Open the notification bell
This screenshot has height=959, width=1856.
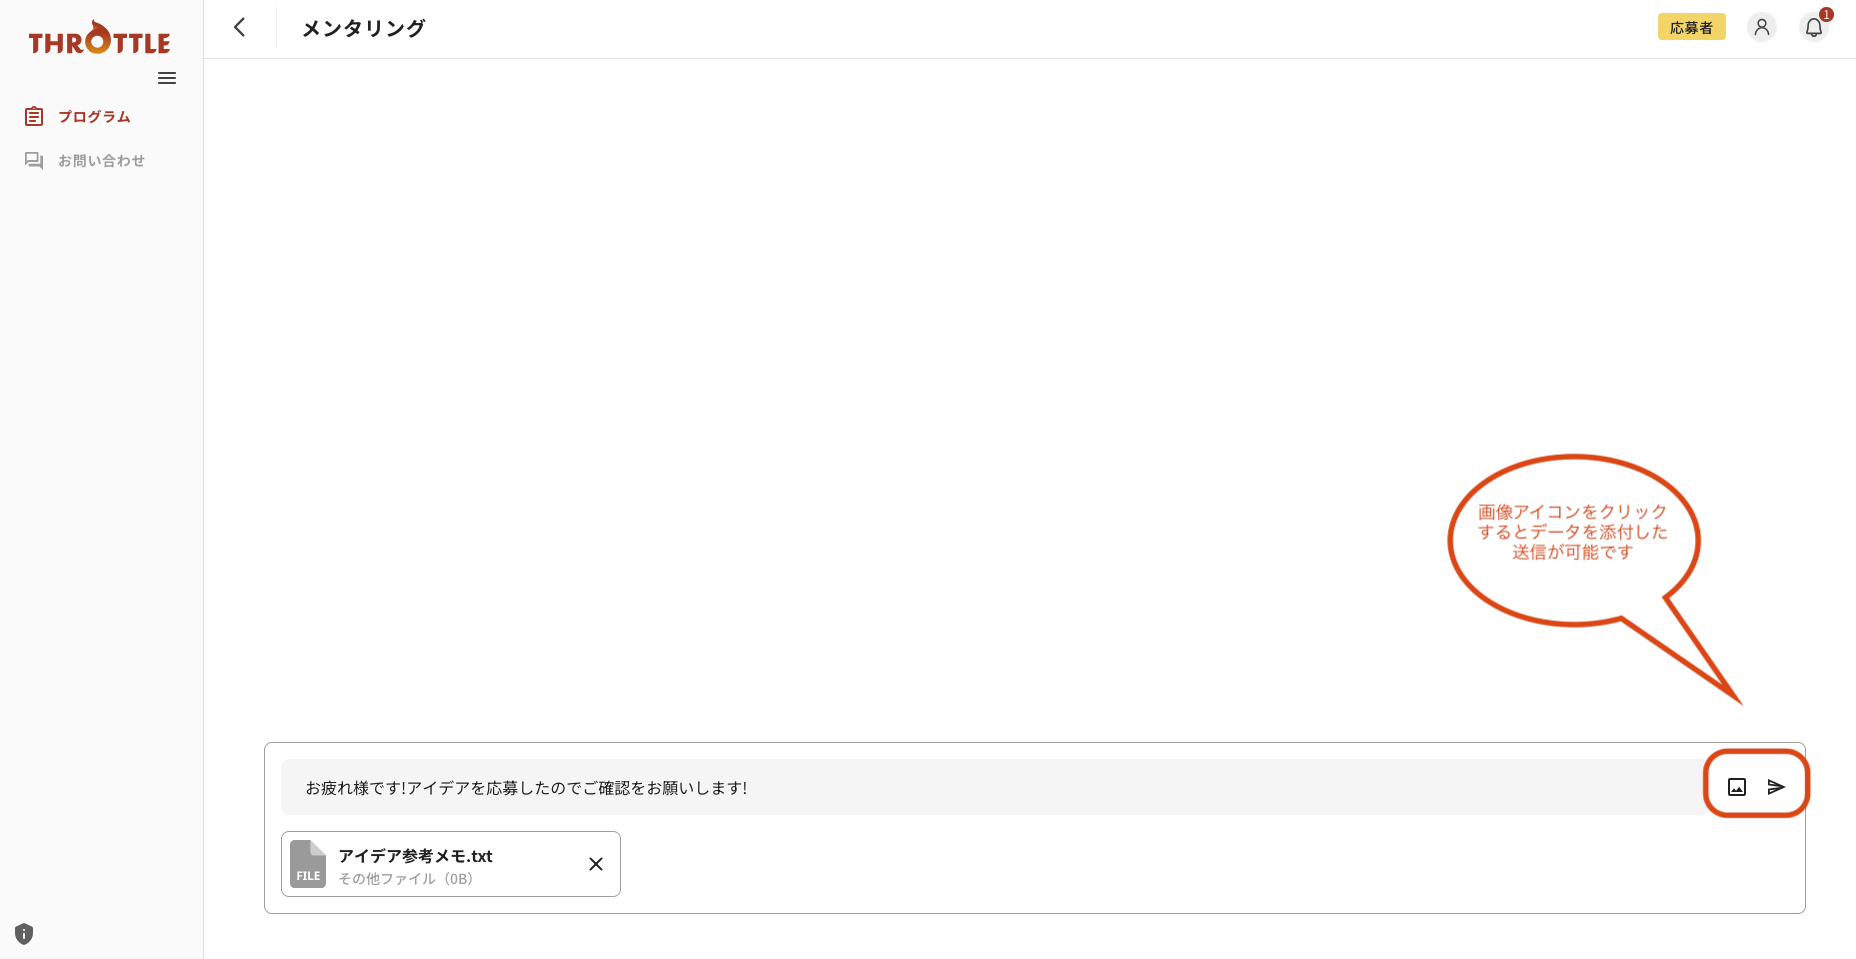[x=1814, y=28]
